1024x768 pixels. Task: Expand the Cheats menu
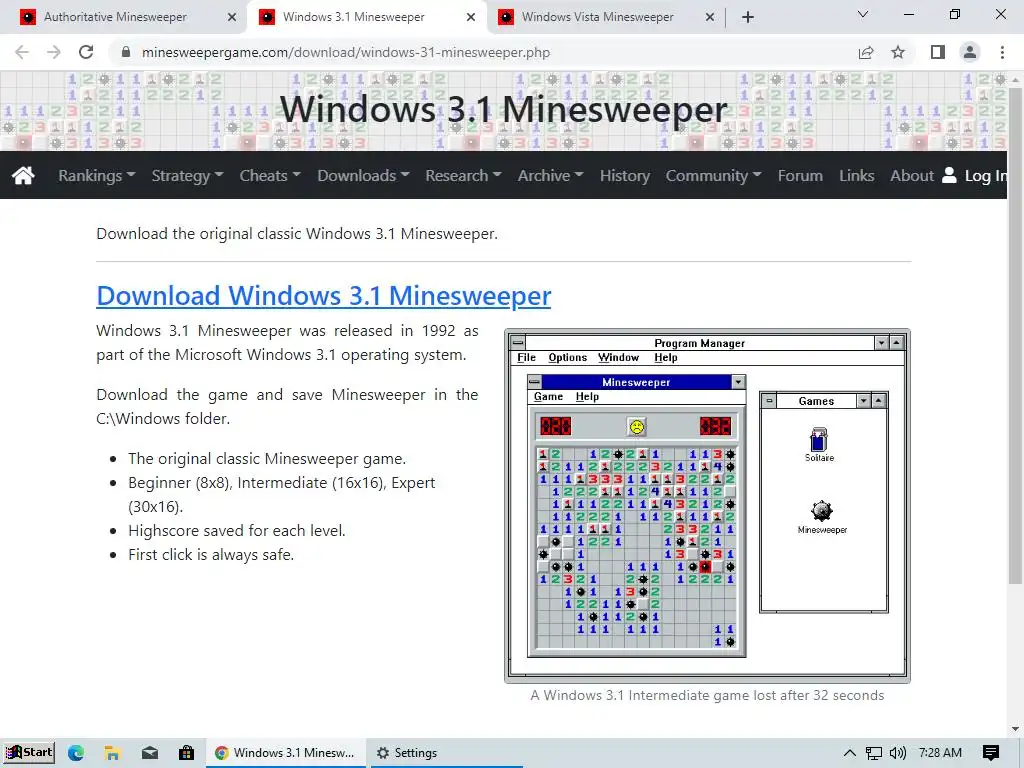pyautogui.click(x=270, y=176)
